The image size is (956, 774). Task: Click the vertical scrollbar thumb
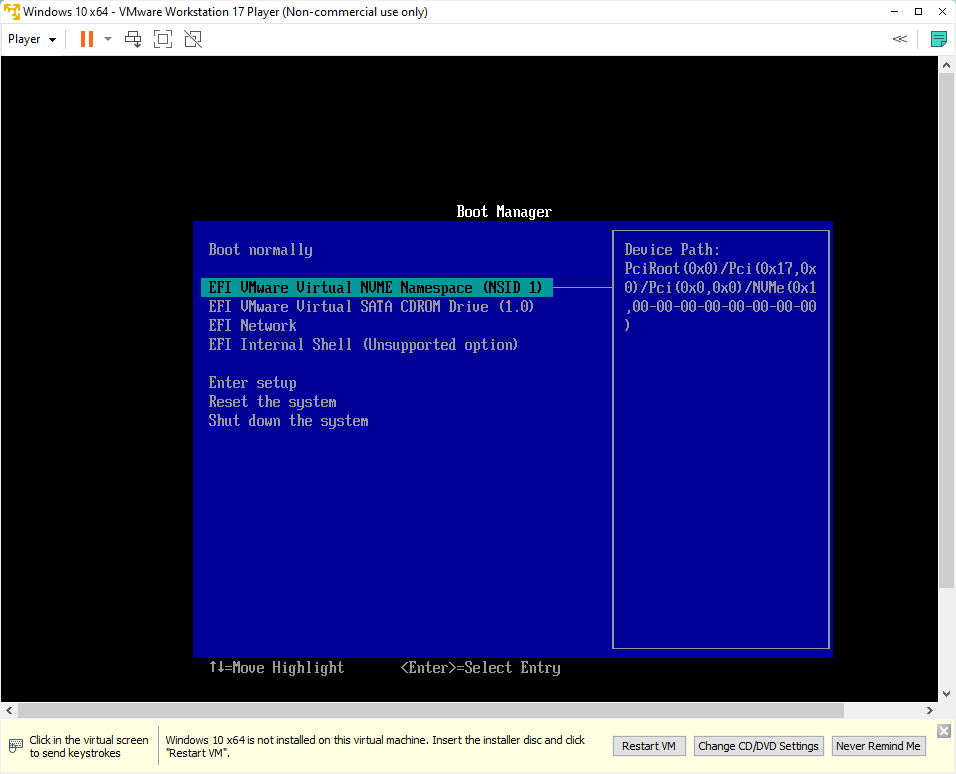pos(946,331)
